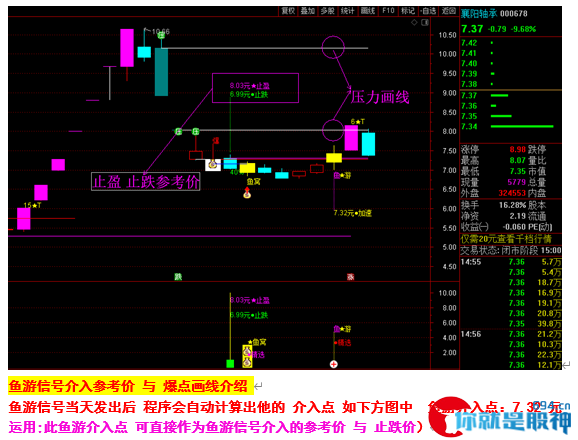Screen dimensions: 578x440
Task: Click the diamond icon above the chart
Action: [414, 23]
